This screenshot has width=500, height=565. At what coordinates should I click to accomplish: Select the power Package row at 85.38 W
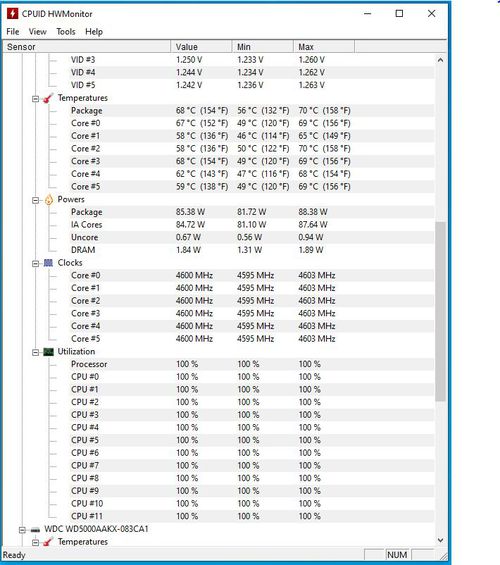[252, 212]
